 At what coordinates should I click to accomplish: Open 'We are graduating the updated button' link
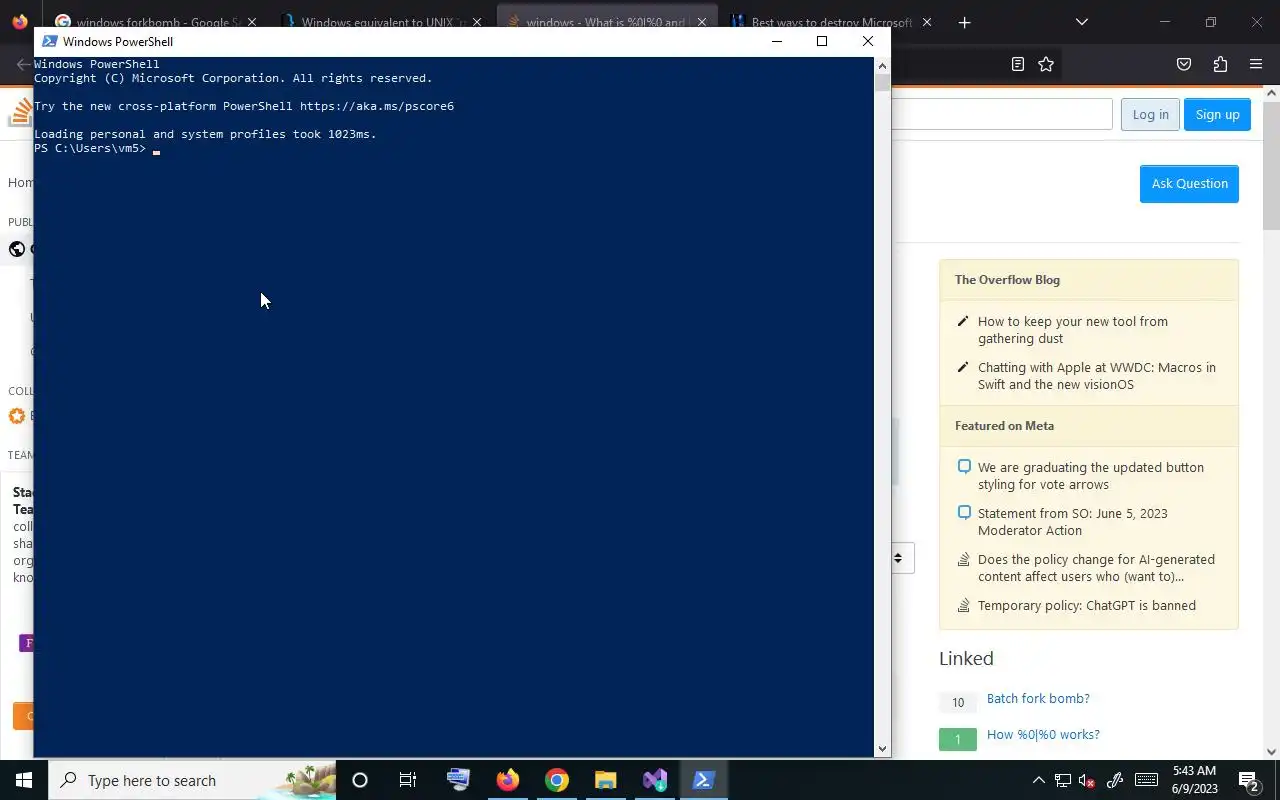pos(1090,476)
